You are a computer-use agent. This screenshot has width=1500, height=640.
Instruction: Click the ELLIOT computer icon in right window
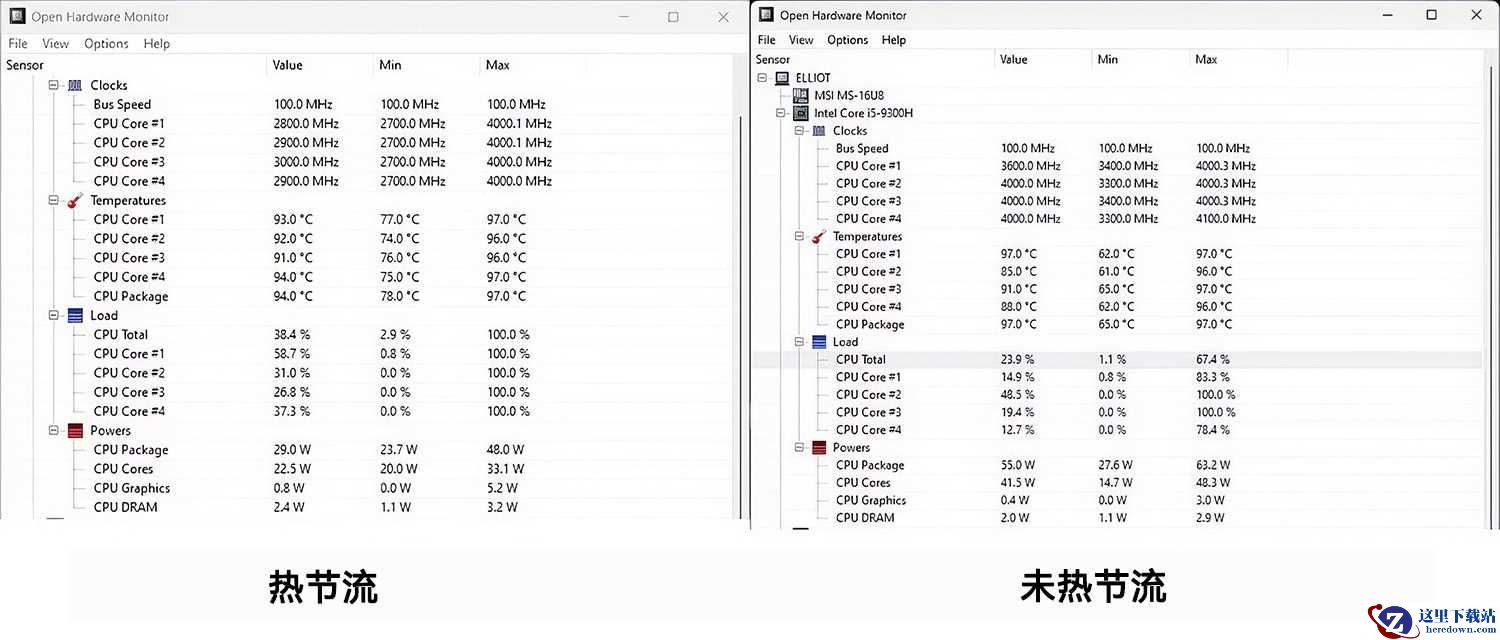click(x=781, y=77)
